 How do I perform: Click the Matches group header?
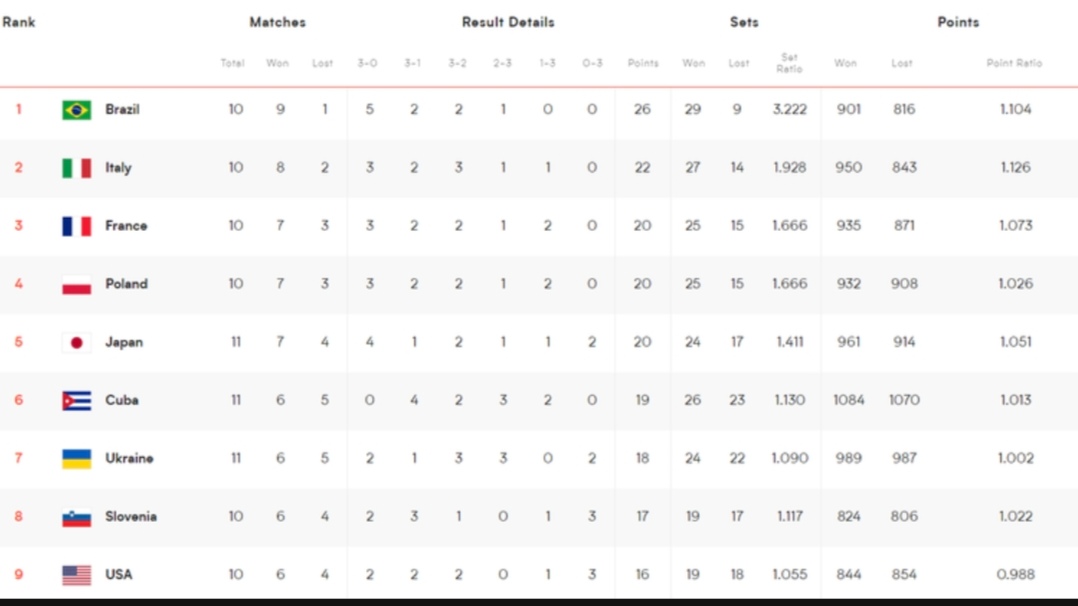tap(277, 22)
